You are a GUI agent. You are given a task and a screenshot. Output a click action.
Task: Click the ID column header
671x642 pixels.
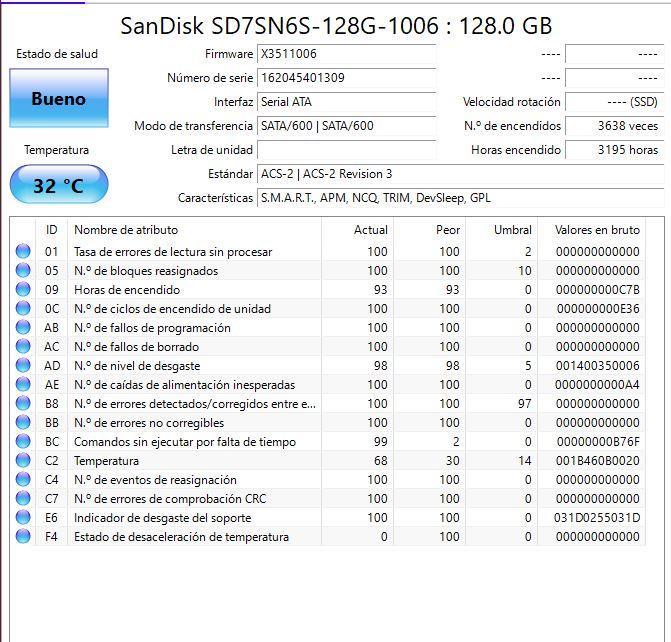[x=51, y=230]
